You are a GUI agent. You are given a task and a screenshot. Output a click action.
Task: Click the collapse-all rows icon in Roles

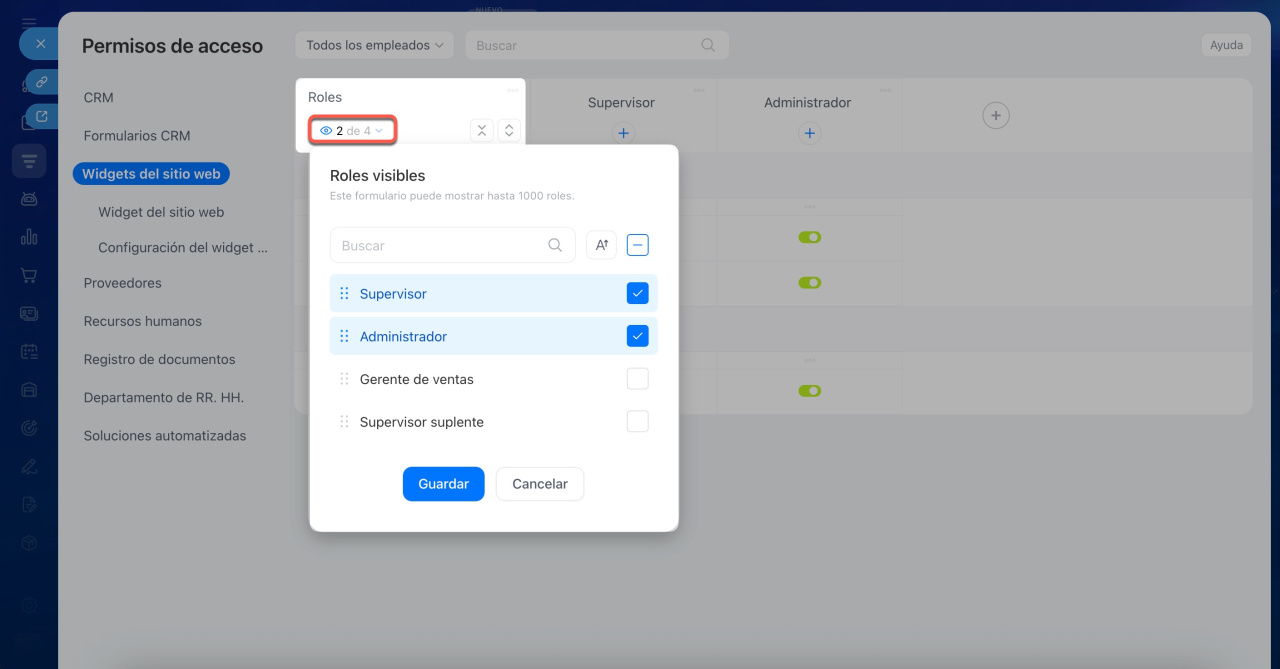pos(482,130)
